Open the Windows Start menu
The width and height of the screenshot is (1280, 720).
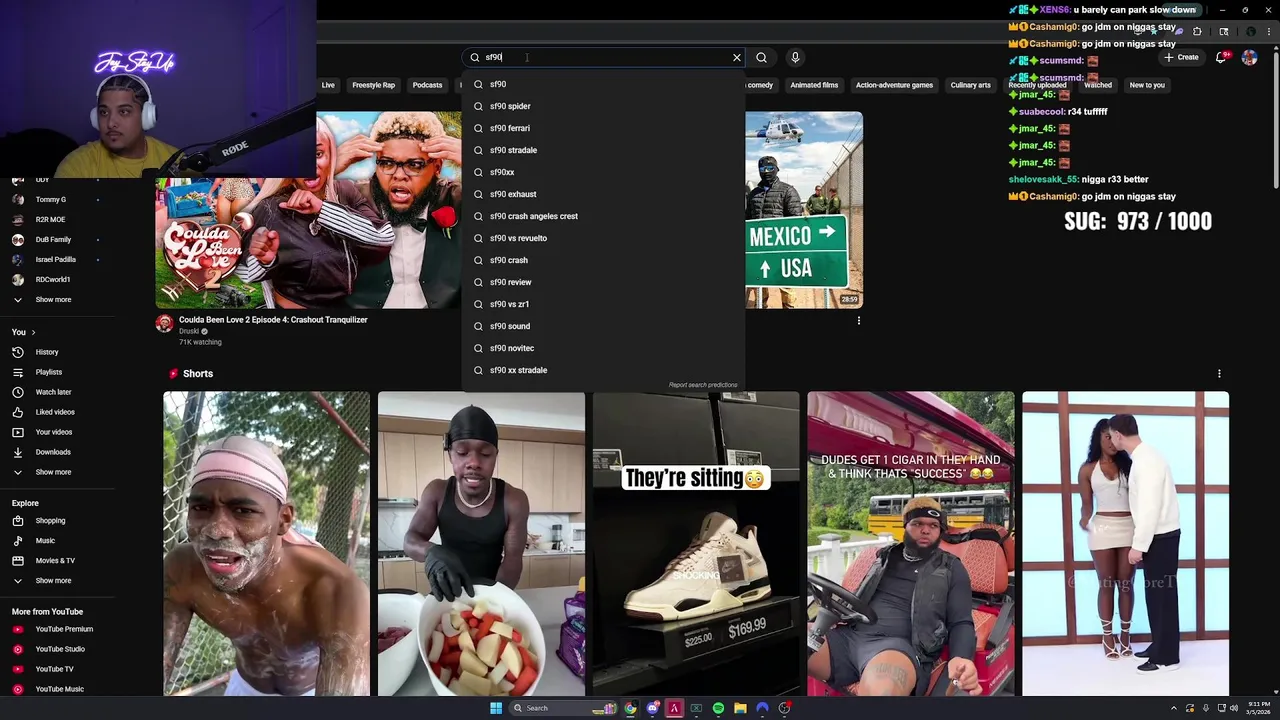pyautogui.click(x=495, y=708)
